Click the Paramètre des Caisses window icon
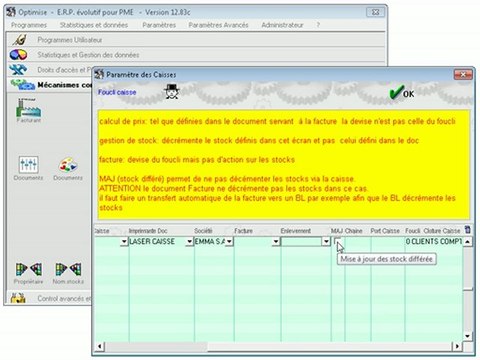 (99, 74)
